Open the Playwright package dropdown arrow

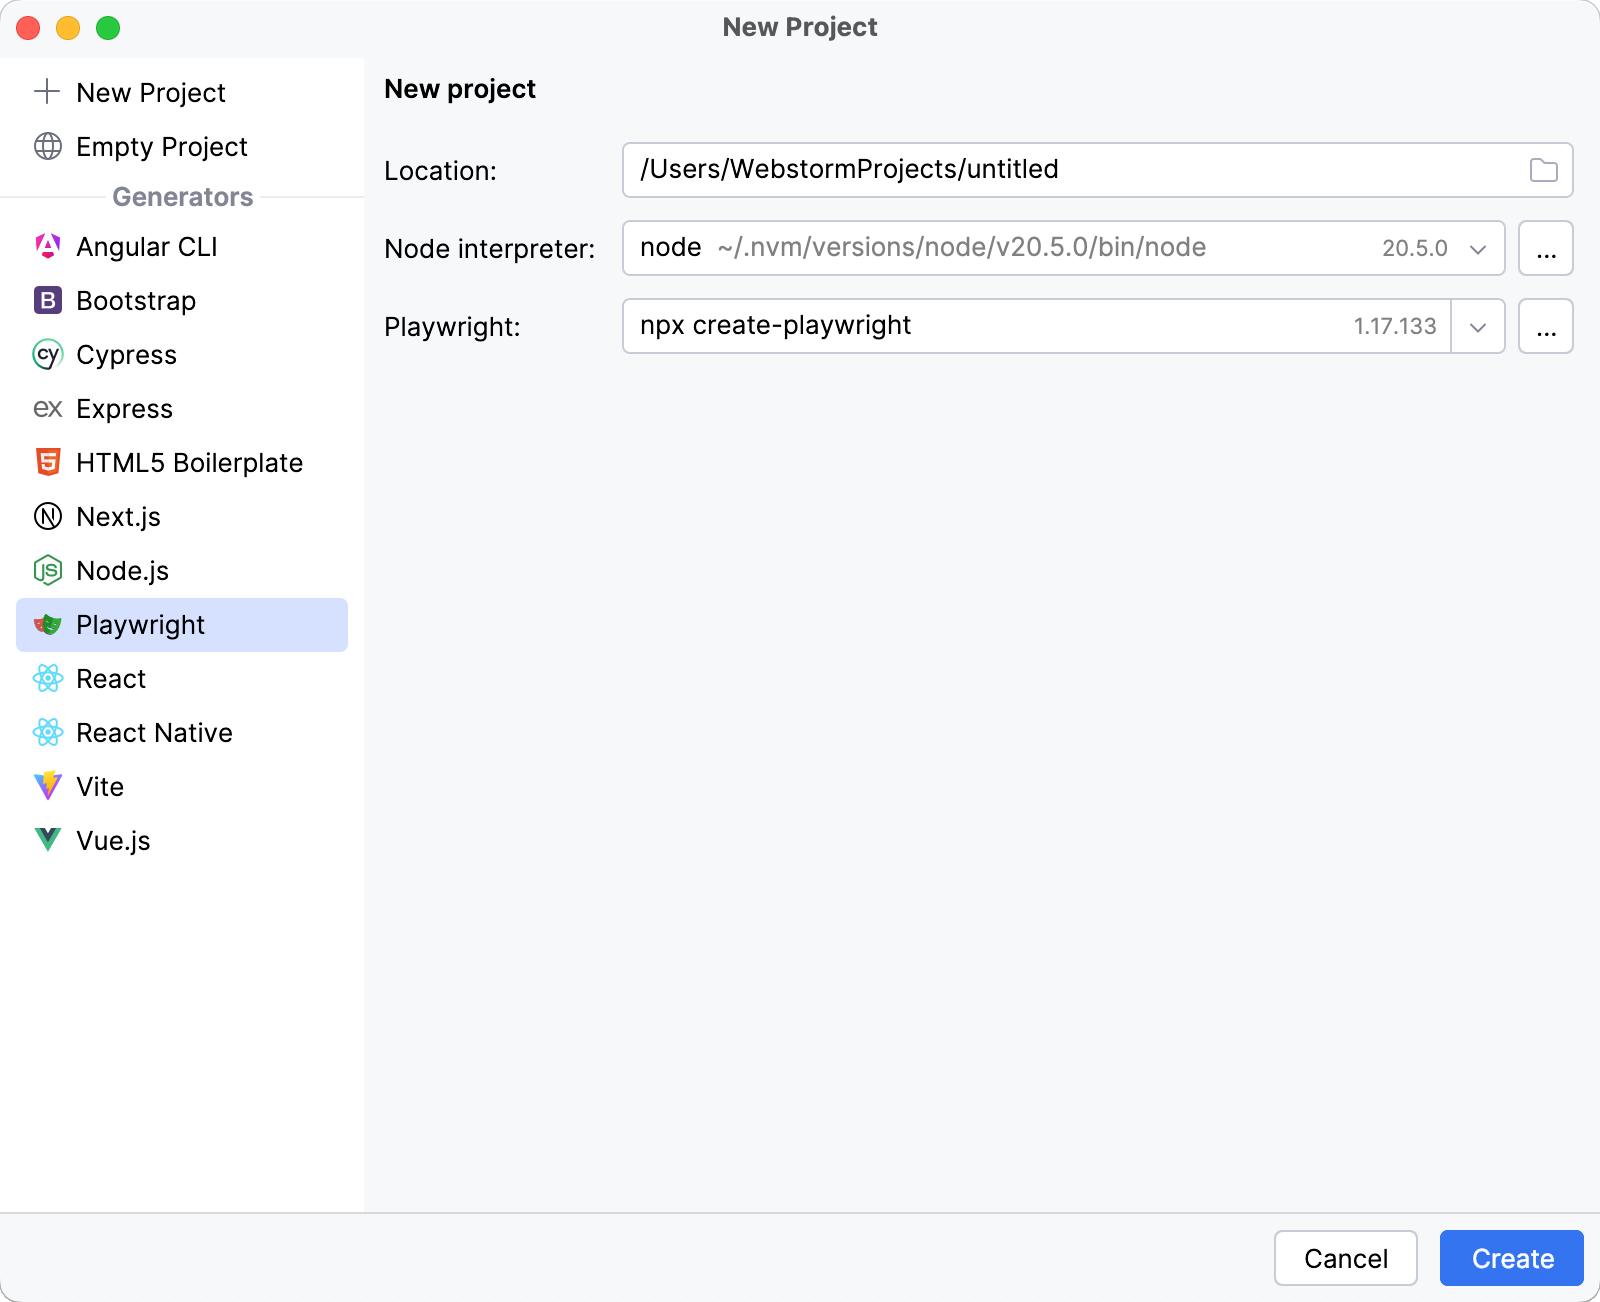pos(1477,327)
